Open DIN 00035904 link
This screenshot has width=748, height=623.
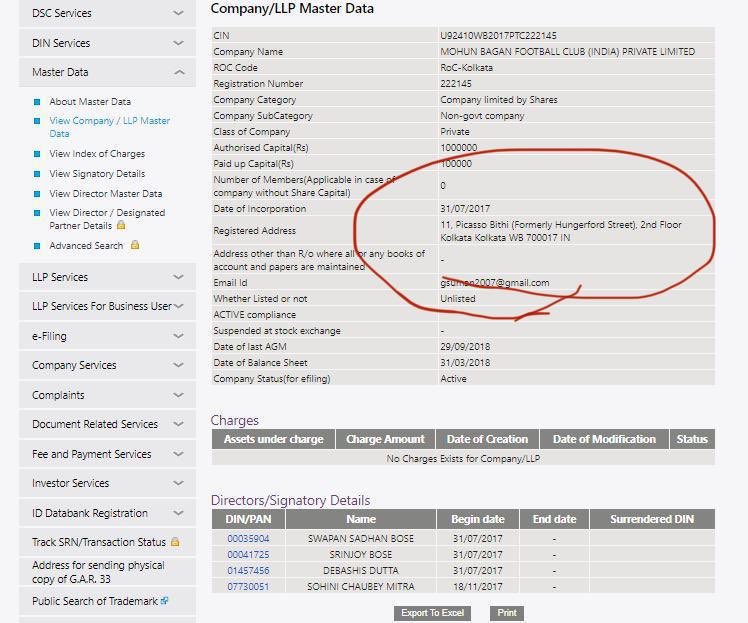pos(248,539)
